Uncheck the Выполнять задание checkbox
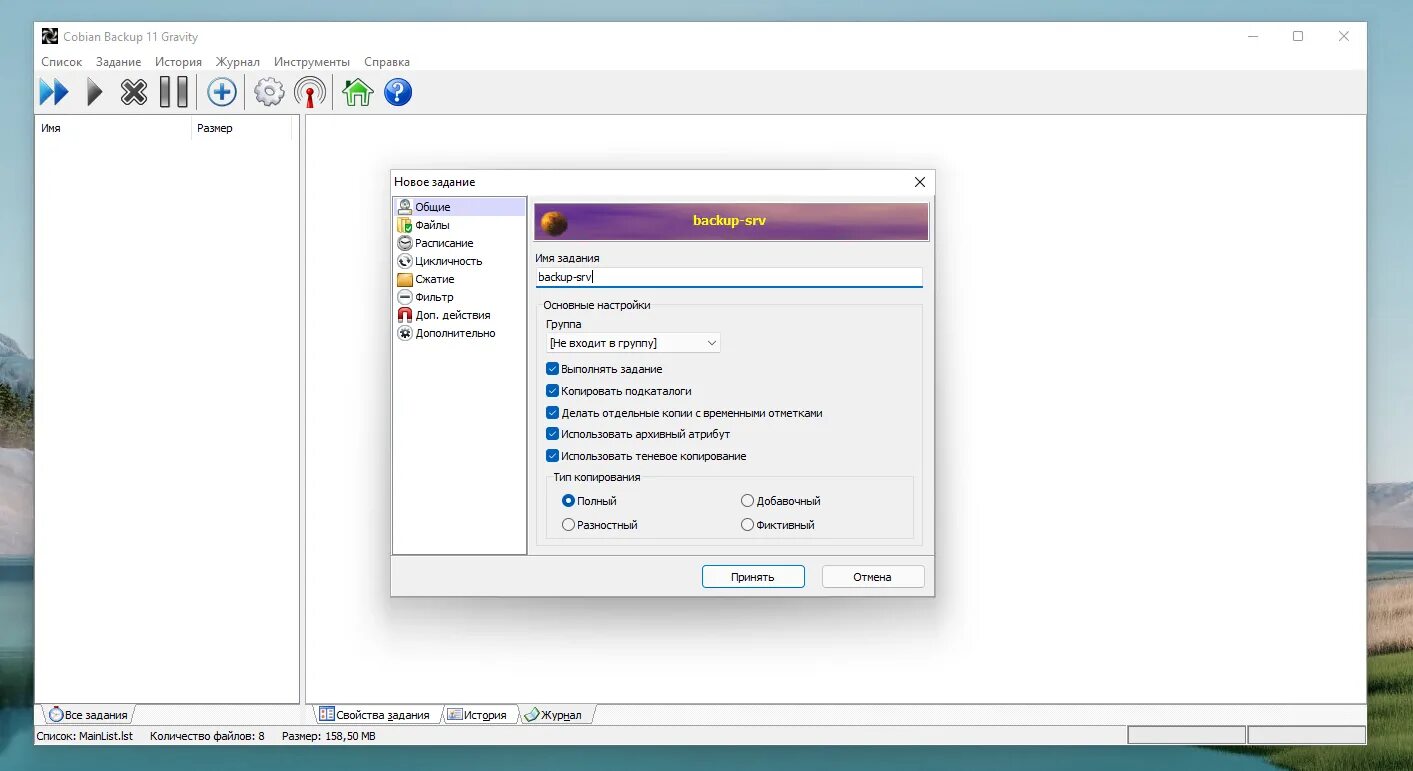Screen dimensions: 1413x771 (x=552, y=369)
